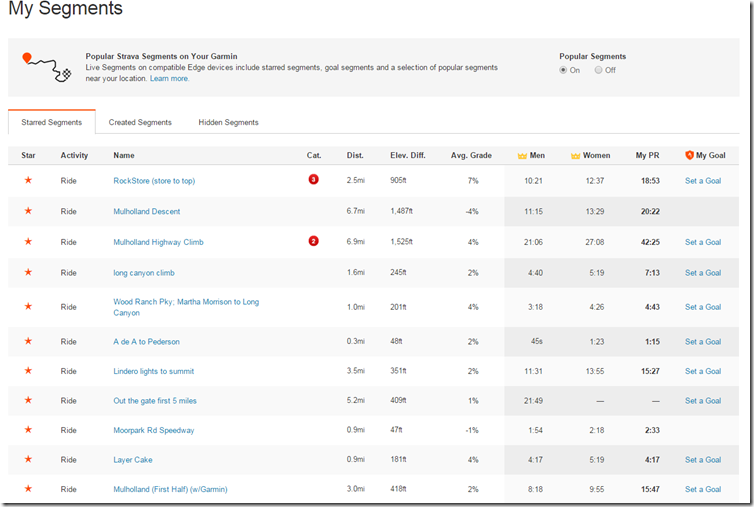Turn Popular Segments Off
The width and height of the screenshot is (754, 507).
click(598, 70)
